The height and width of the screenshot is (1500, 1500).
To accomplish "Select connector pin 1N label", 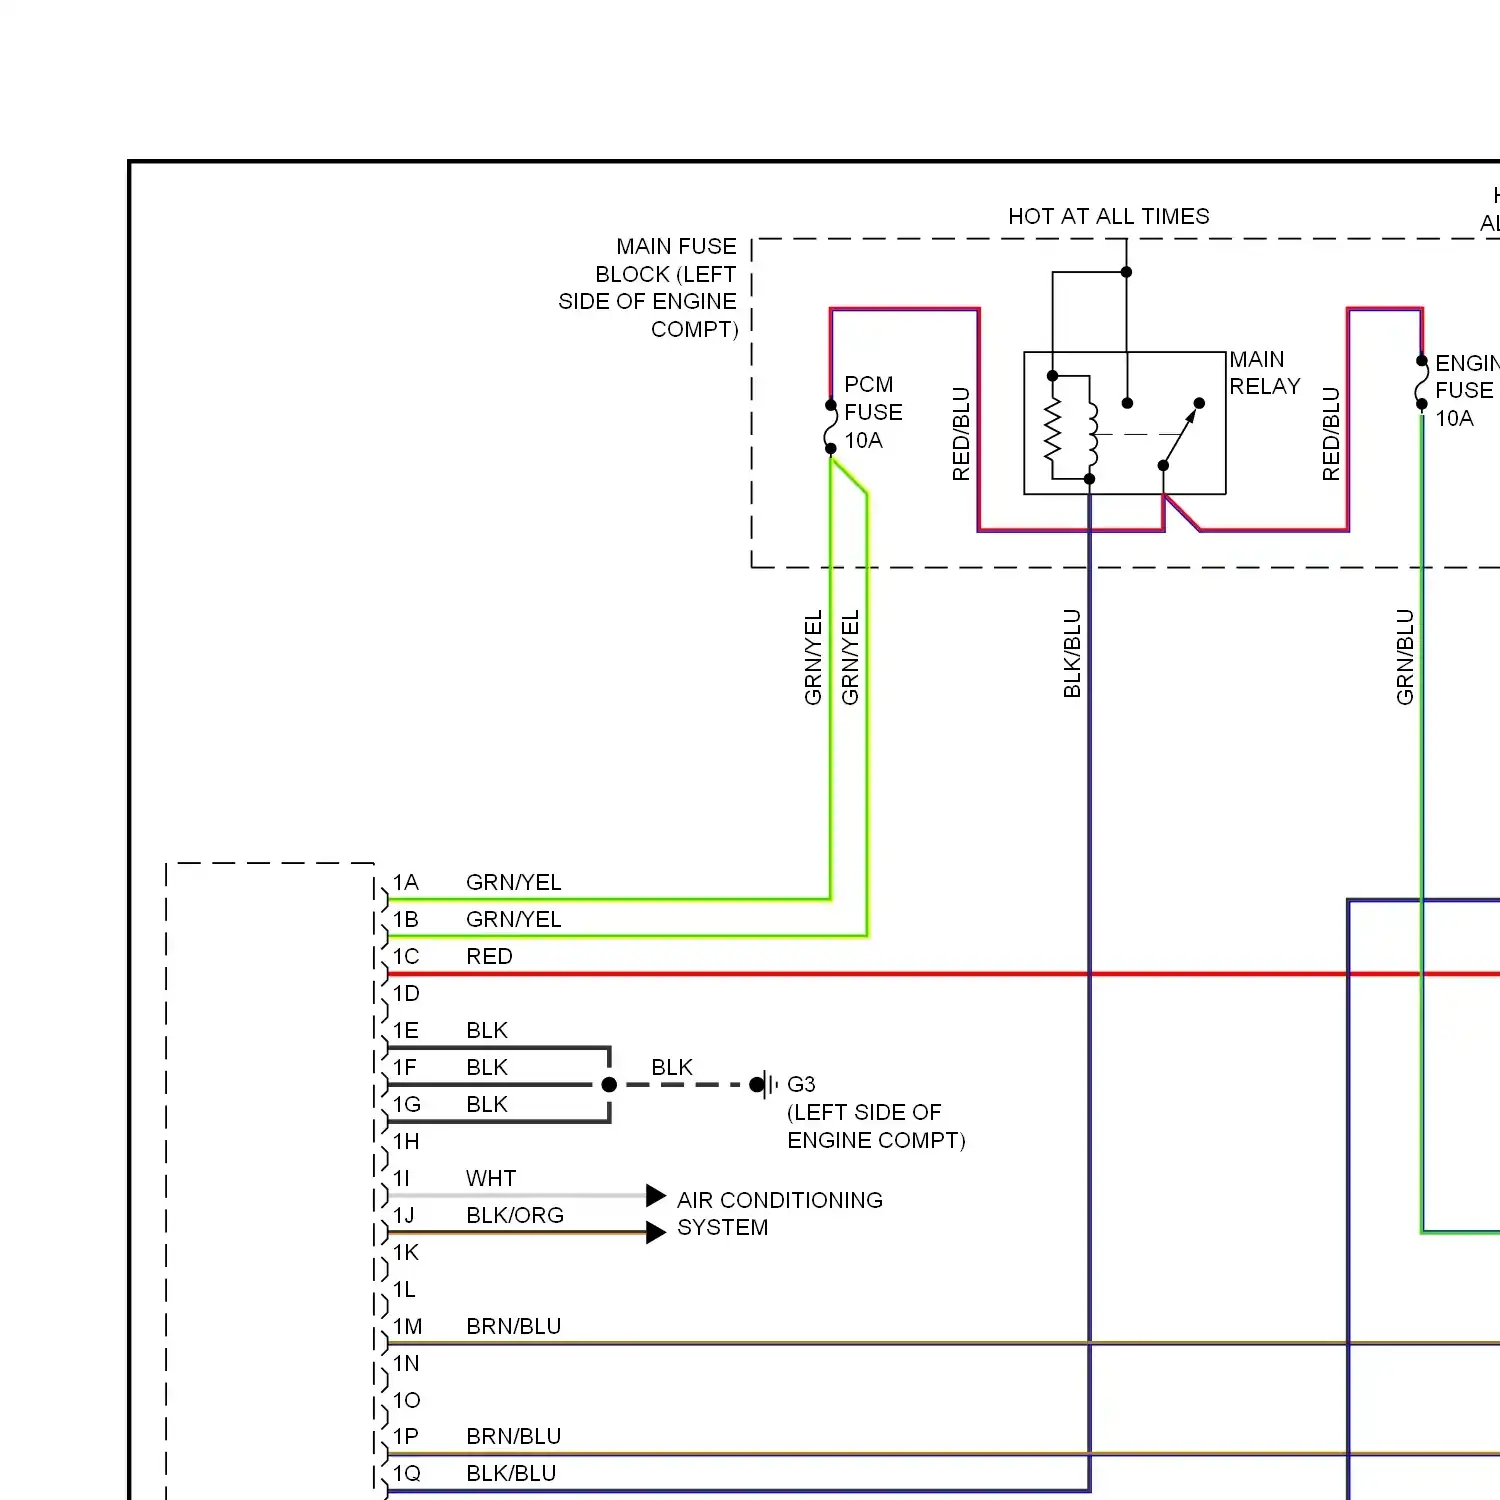I will [405, 1363].
